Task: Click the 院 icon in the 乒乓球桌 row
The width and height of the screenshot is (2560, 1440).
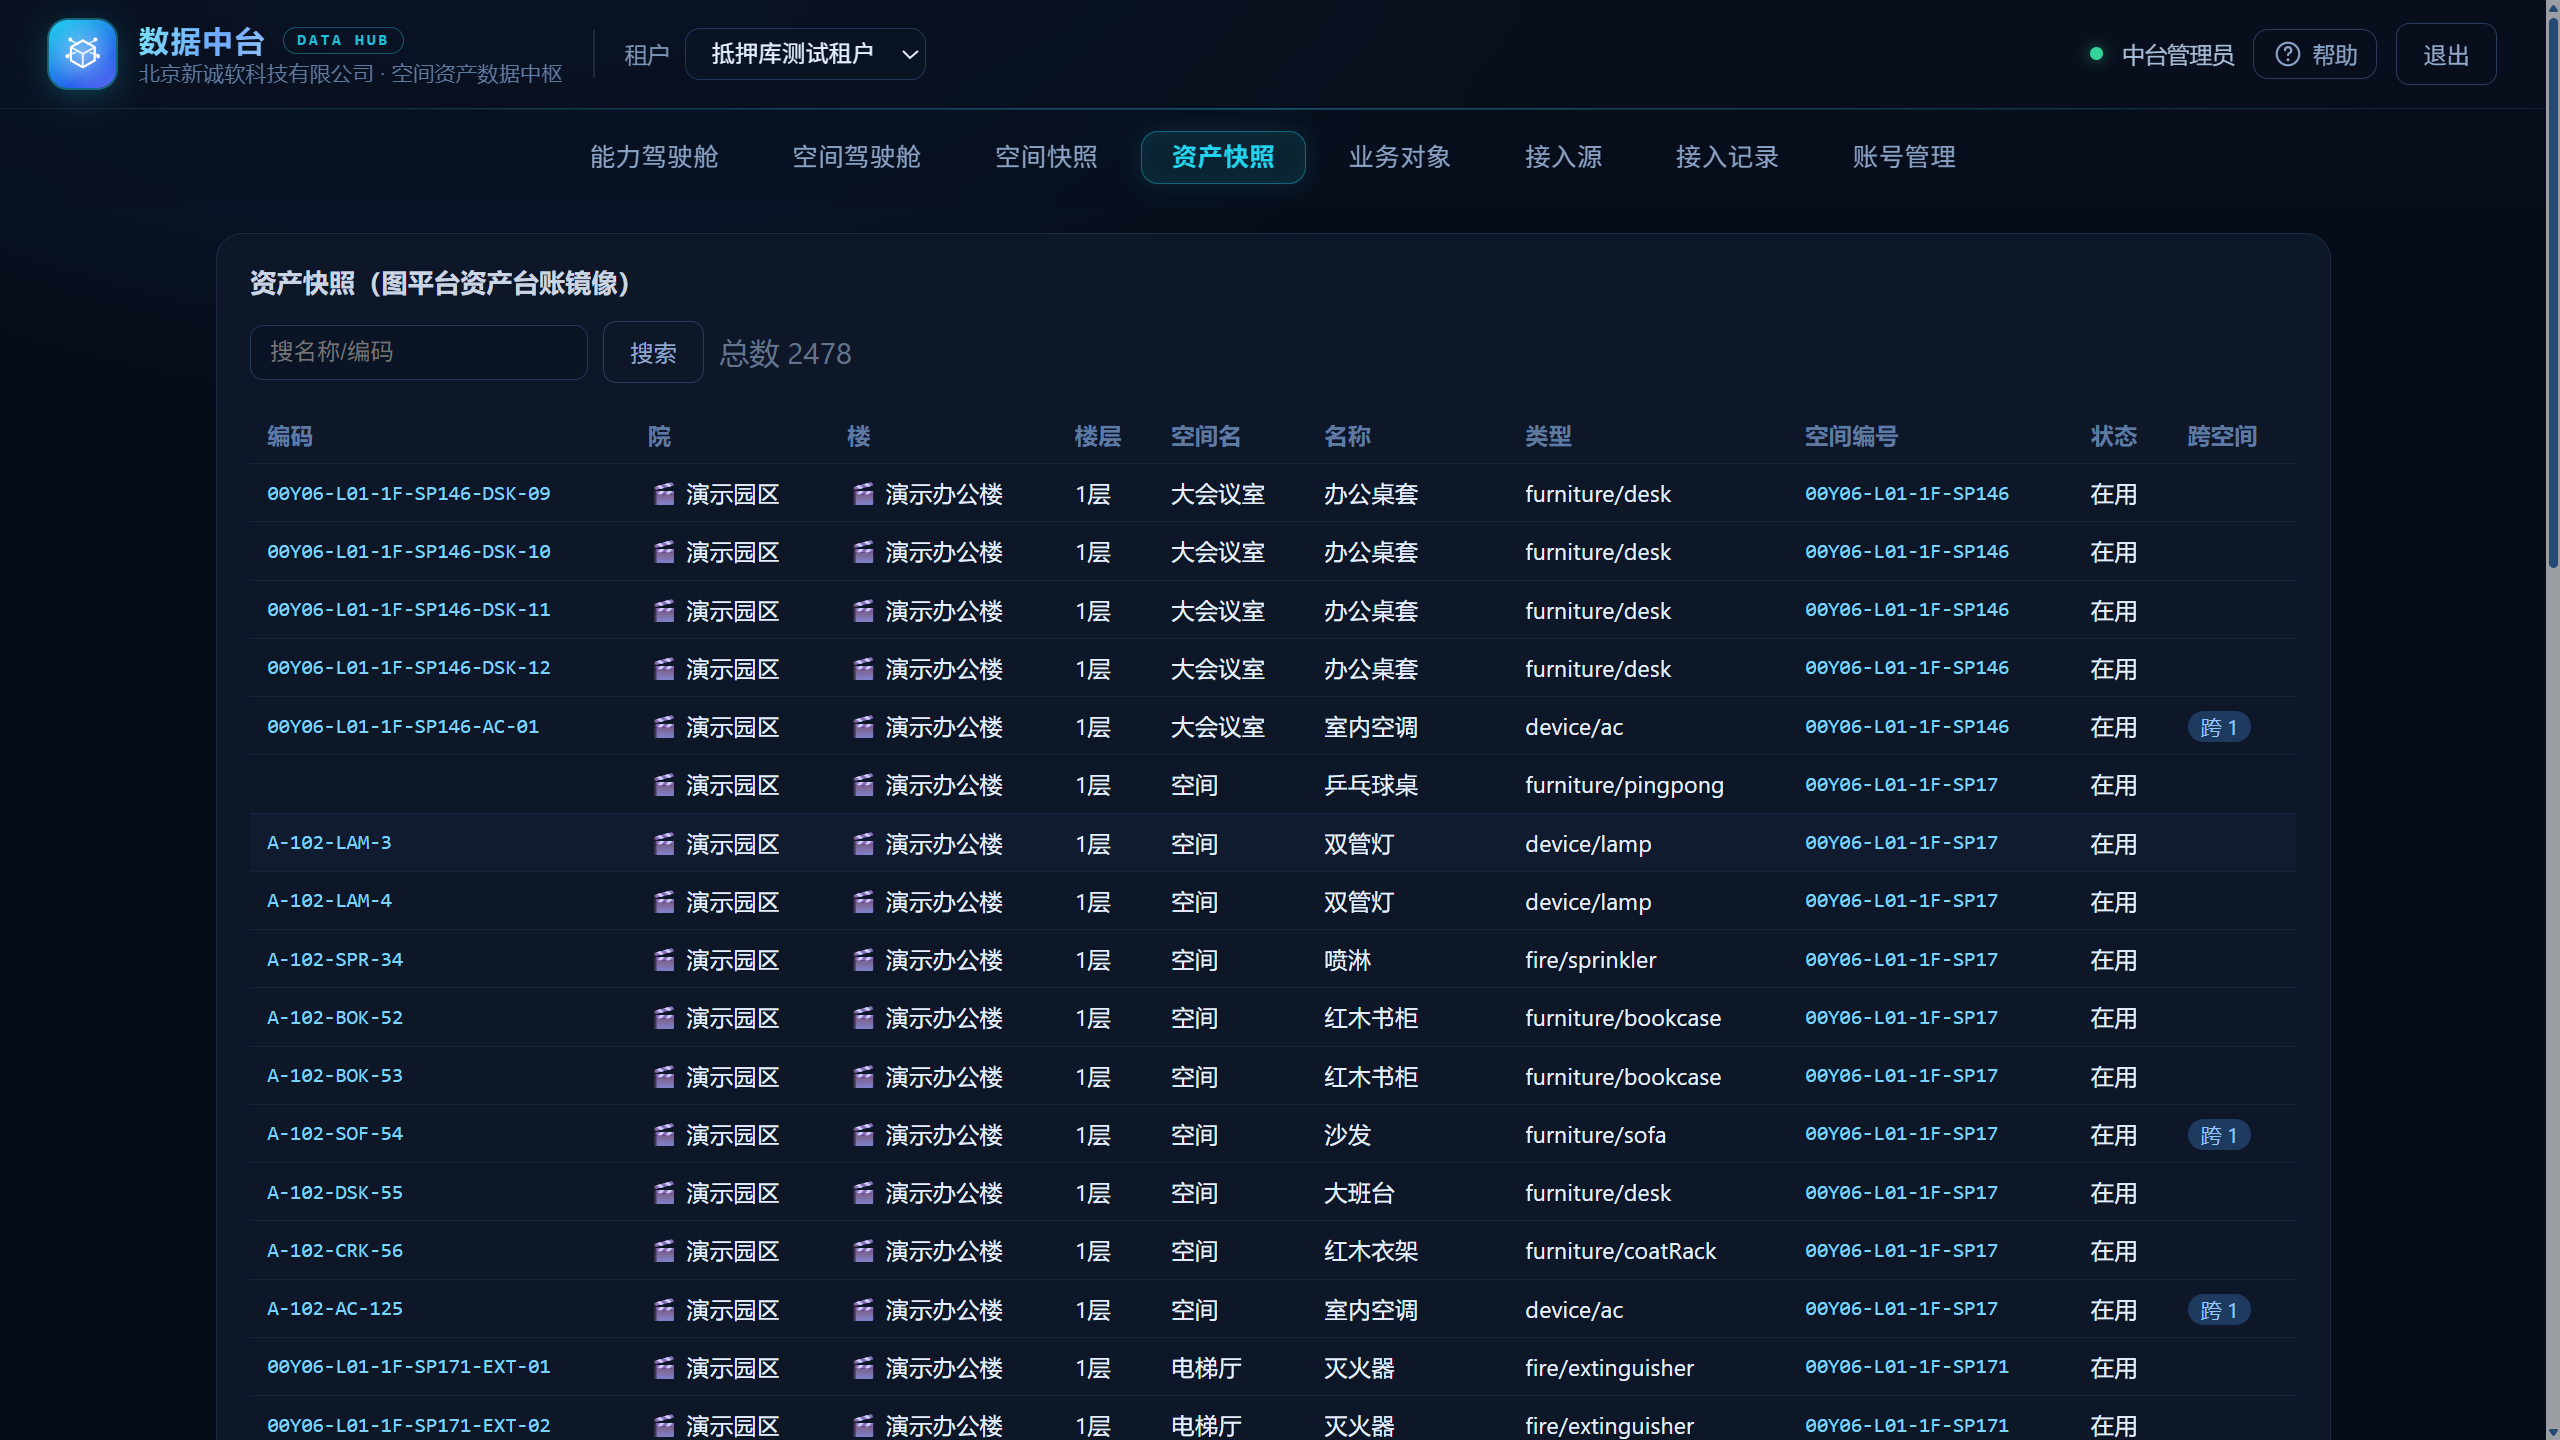Action: (x=664, y=785)
